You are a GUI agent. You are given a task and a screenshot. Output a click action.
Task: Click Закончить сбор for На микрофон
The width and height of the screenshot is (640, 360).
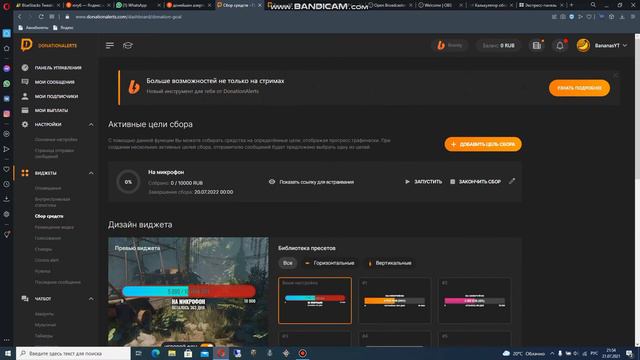pos(476,182)
